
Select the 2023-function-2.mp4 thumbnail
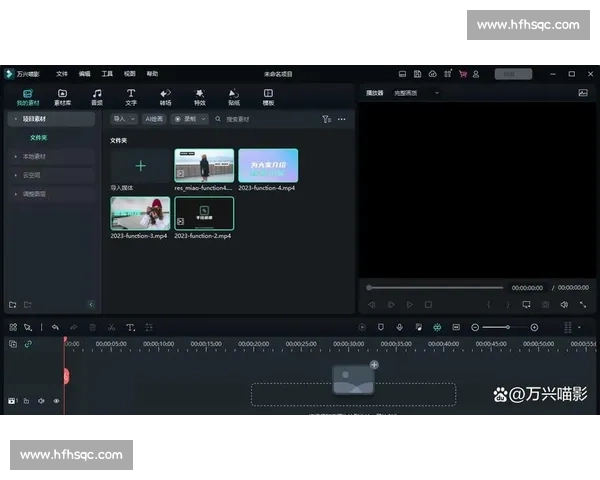coord(204,213)
